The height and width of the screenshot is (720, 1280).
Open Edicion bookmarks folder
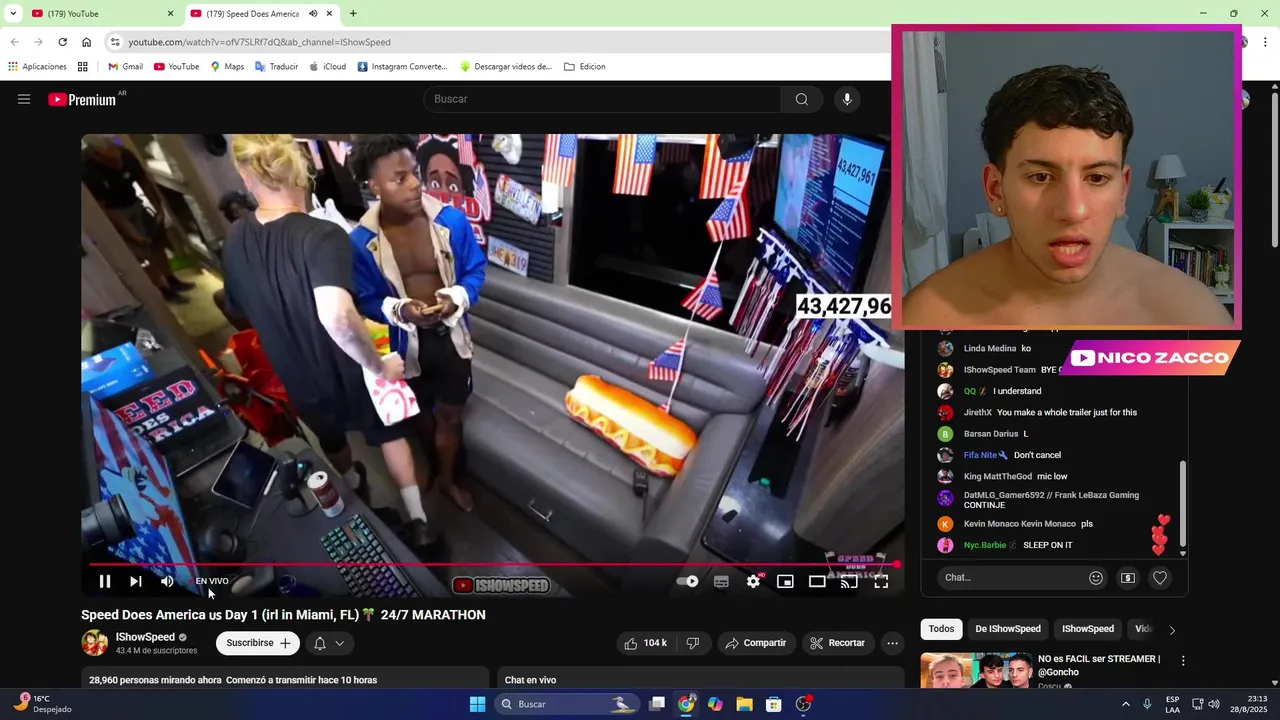[585, 67]
